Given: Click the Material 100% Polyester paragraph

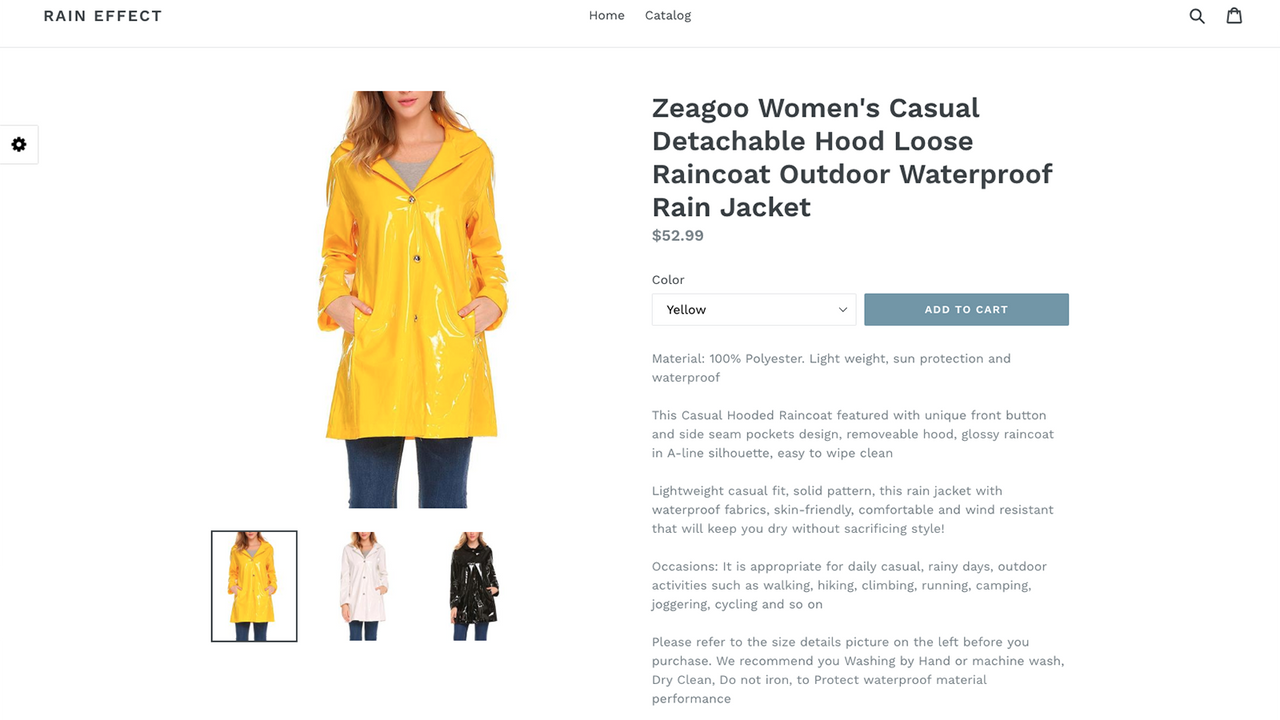Looking at the screenshot, I should [831, 368].
